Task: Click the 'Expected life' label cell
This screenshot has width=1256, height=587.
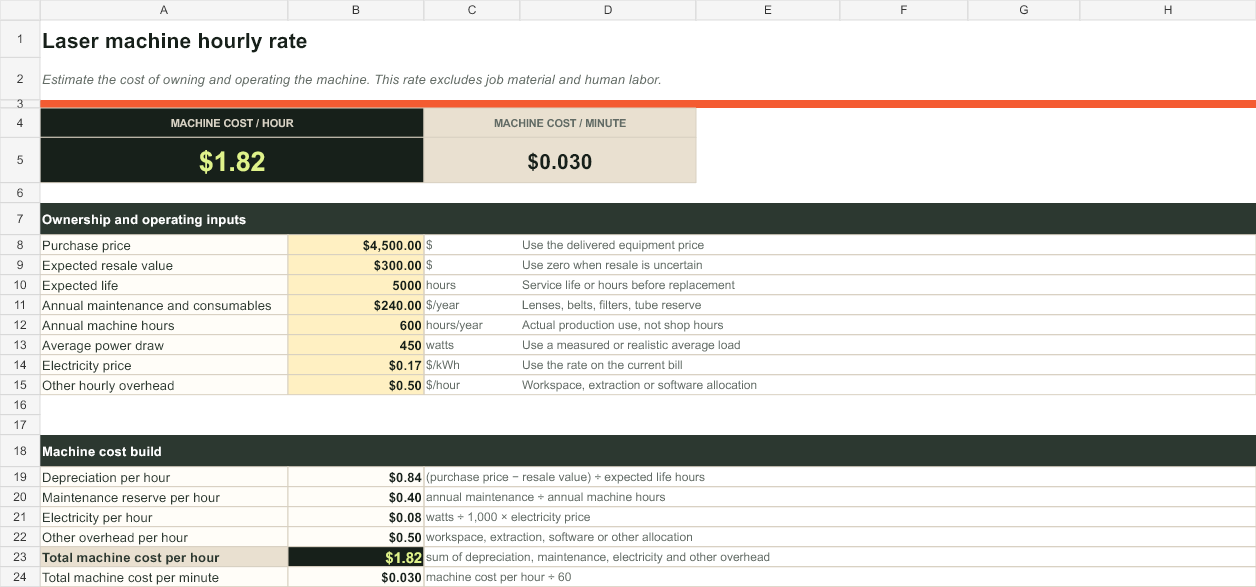Action: coord(164,285)
